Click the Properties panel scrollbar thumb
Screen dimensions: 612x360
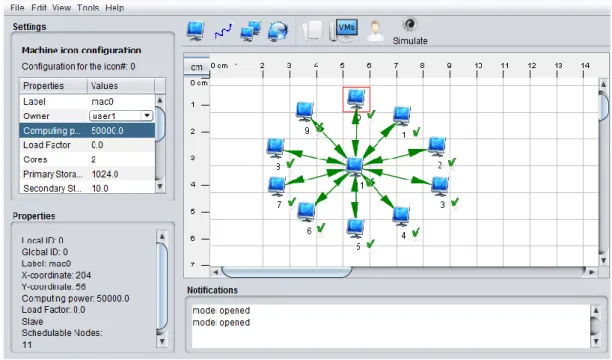[x=162, y=286]
